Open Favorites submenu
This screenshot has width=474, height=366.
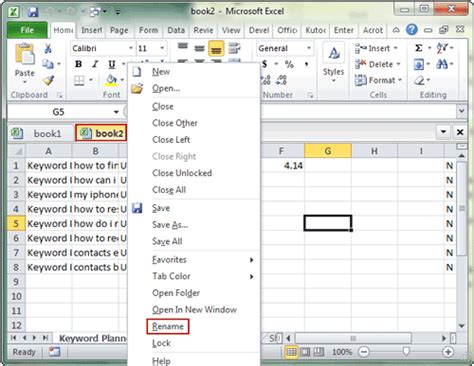pos(194,260)
